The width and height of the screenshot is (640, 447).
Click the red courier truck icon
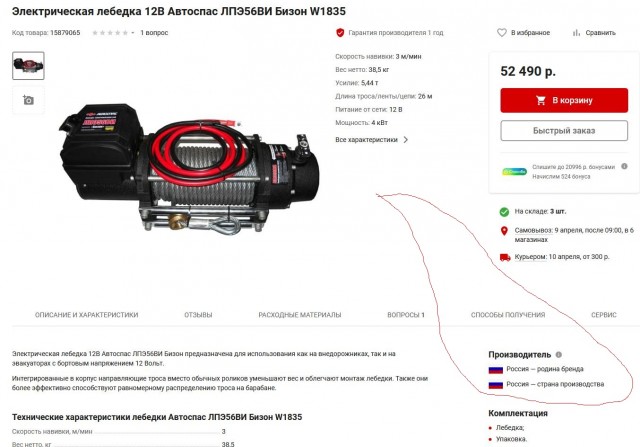(x=505, y=257)
